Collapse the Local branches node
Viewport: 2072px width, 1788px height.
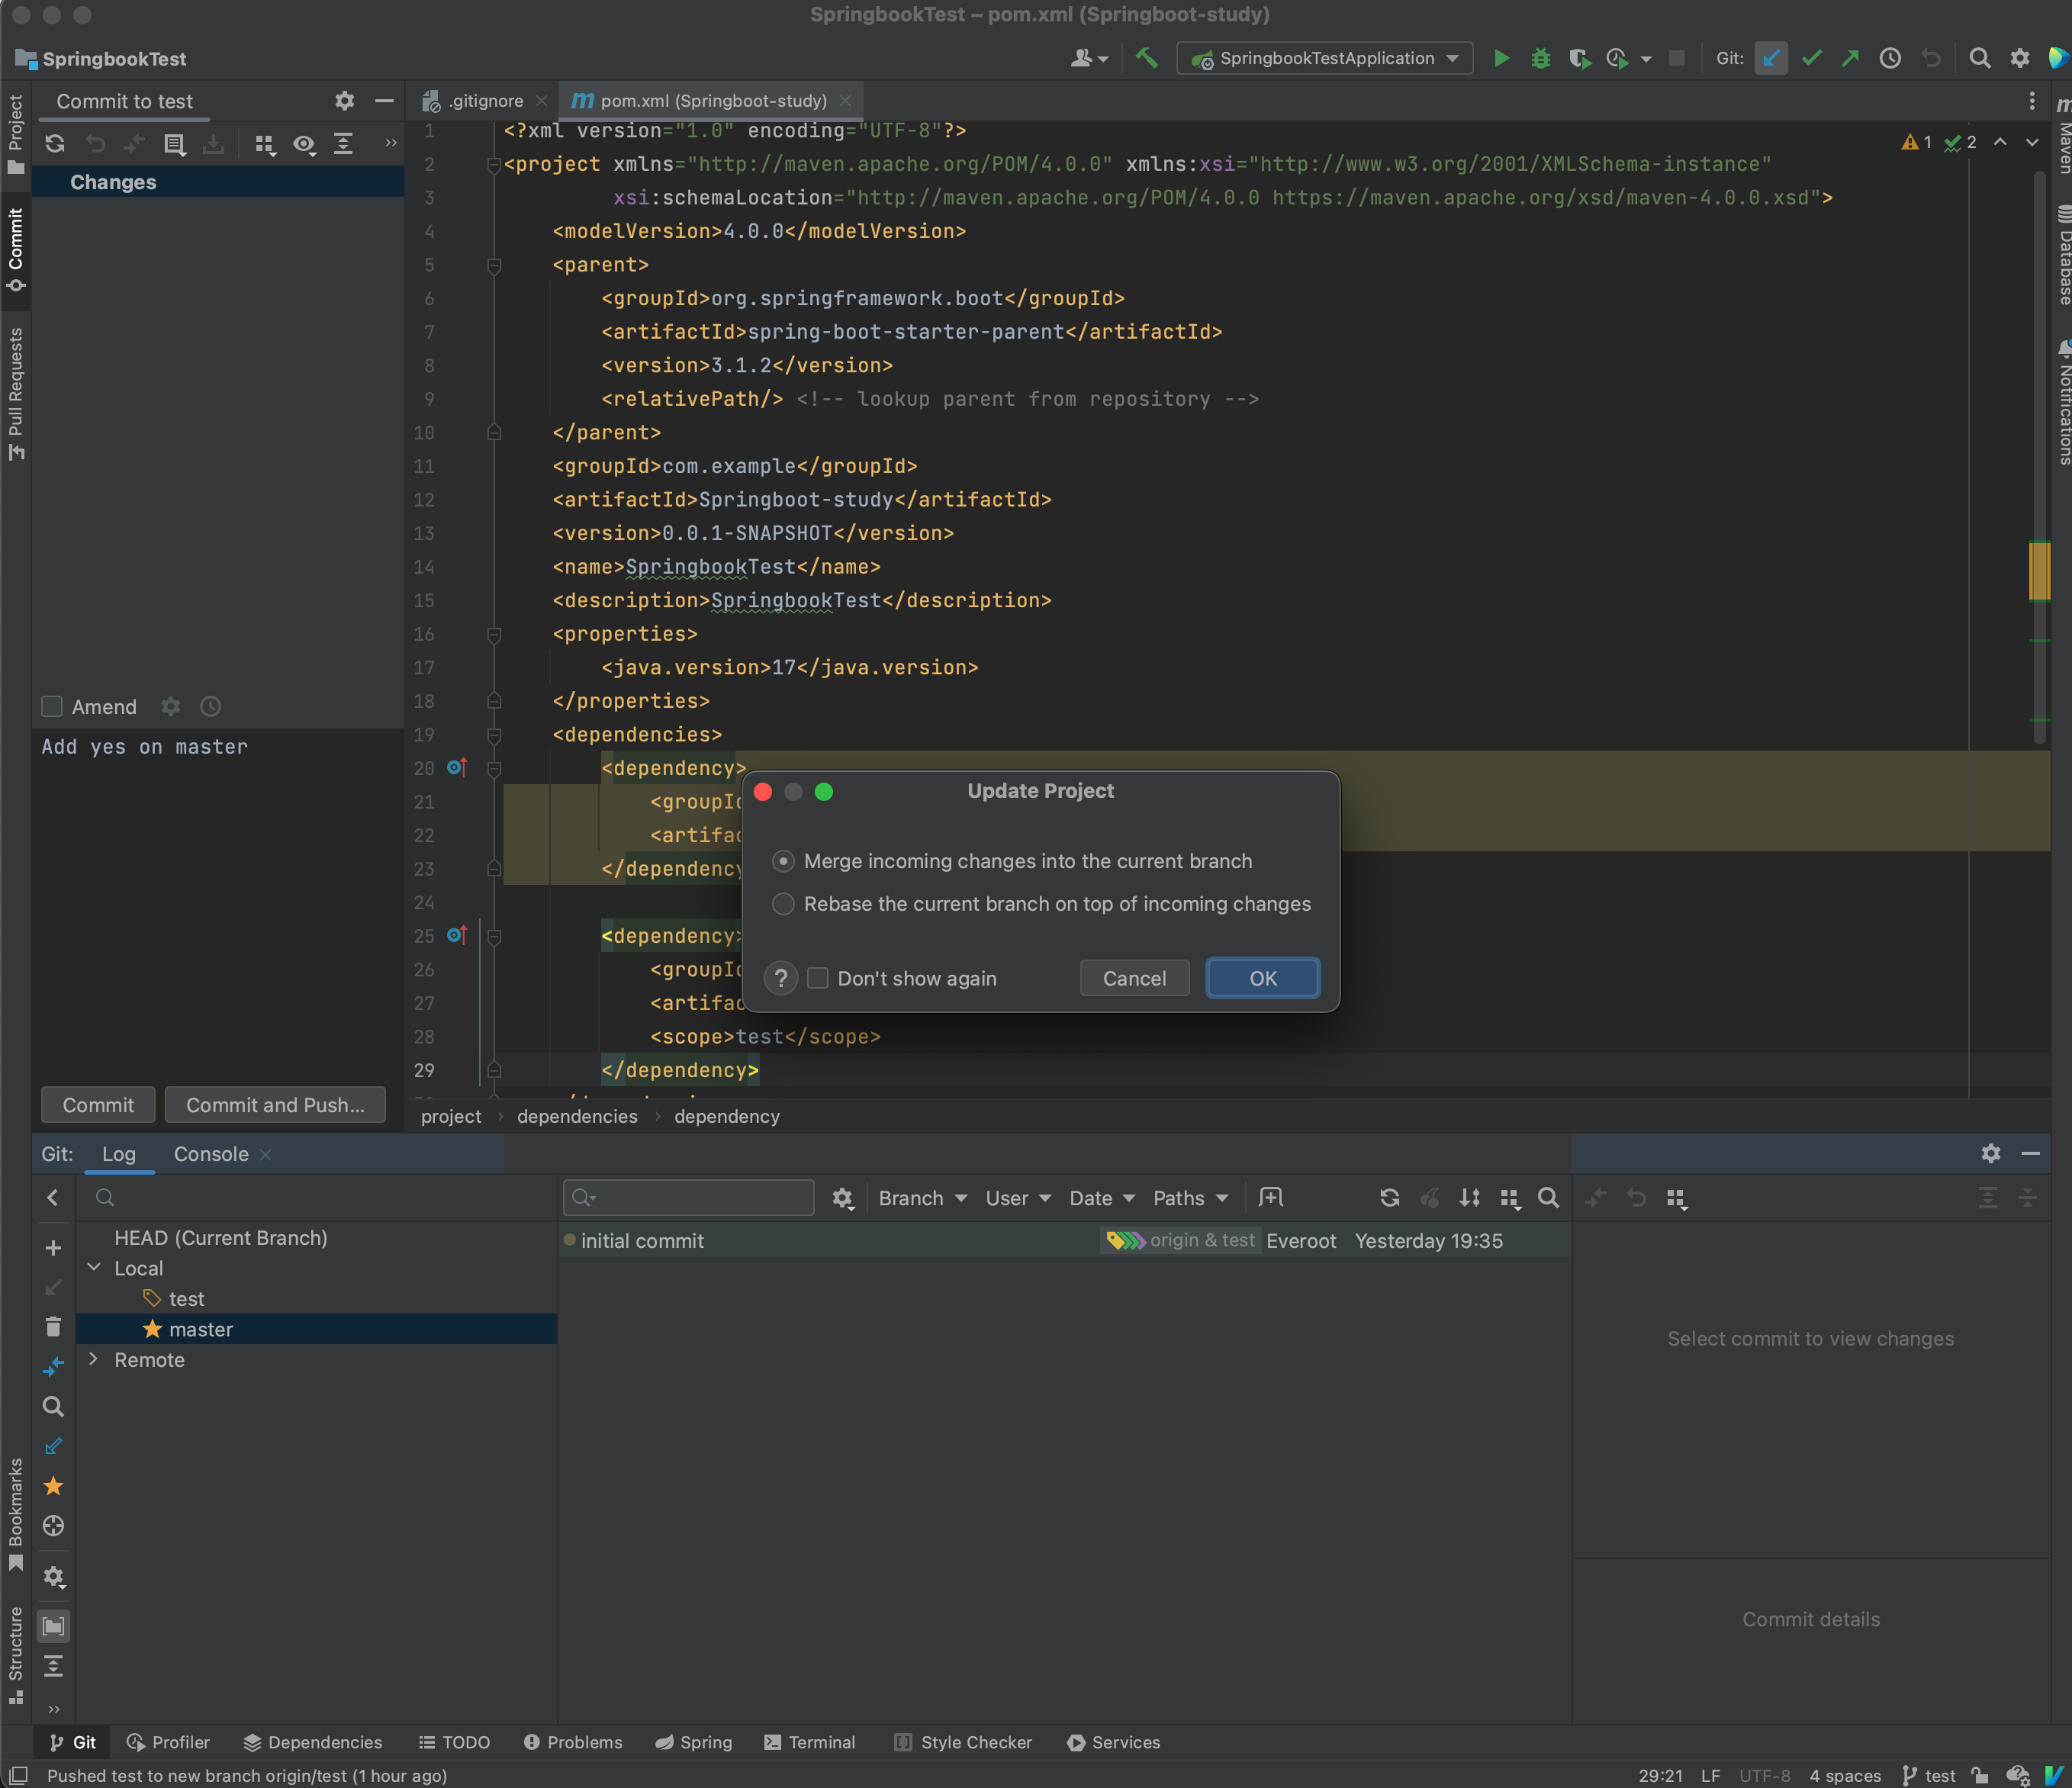coord(93,1267)
